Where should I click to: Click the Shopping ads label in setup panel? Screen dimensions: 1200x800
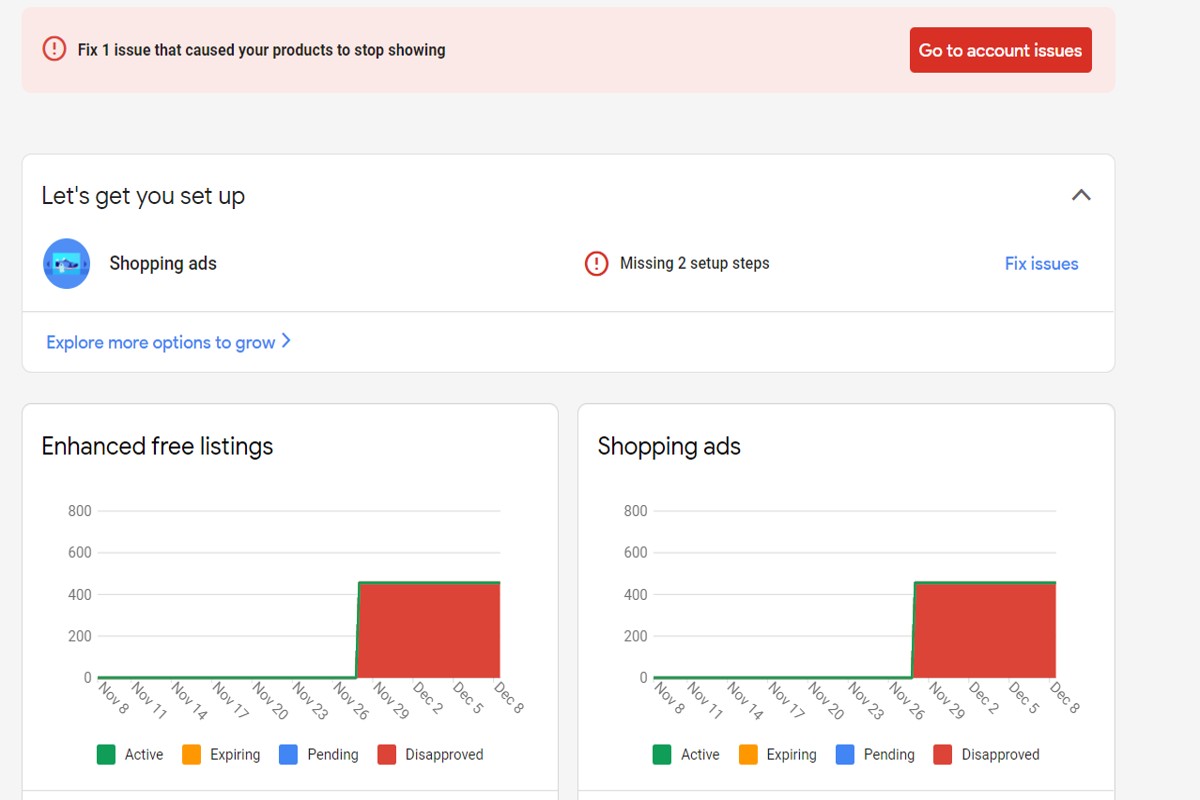[x=163, y=264]
